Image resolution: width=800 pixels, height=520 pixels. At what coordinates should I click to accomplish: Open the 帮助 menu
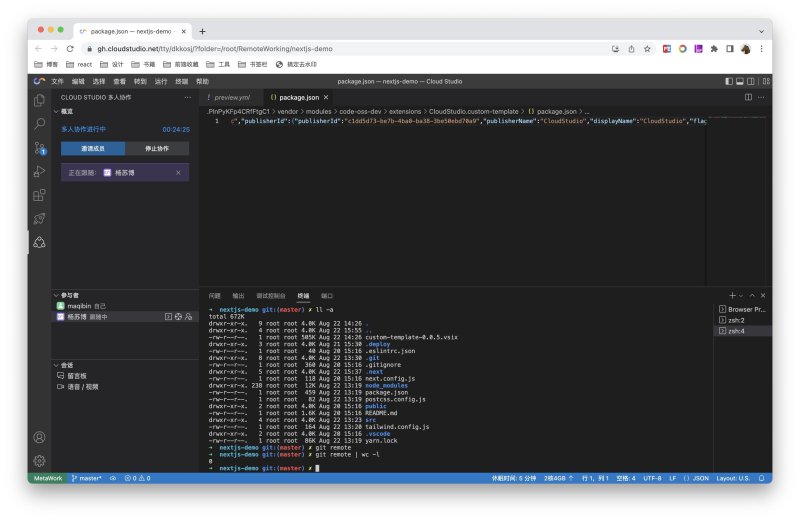coord(203,81)
